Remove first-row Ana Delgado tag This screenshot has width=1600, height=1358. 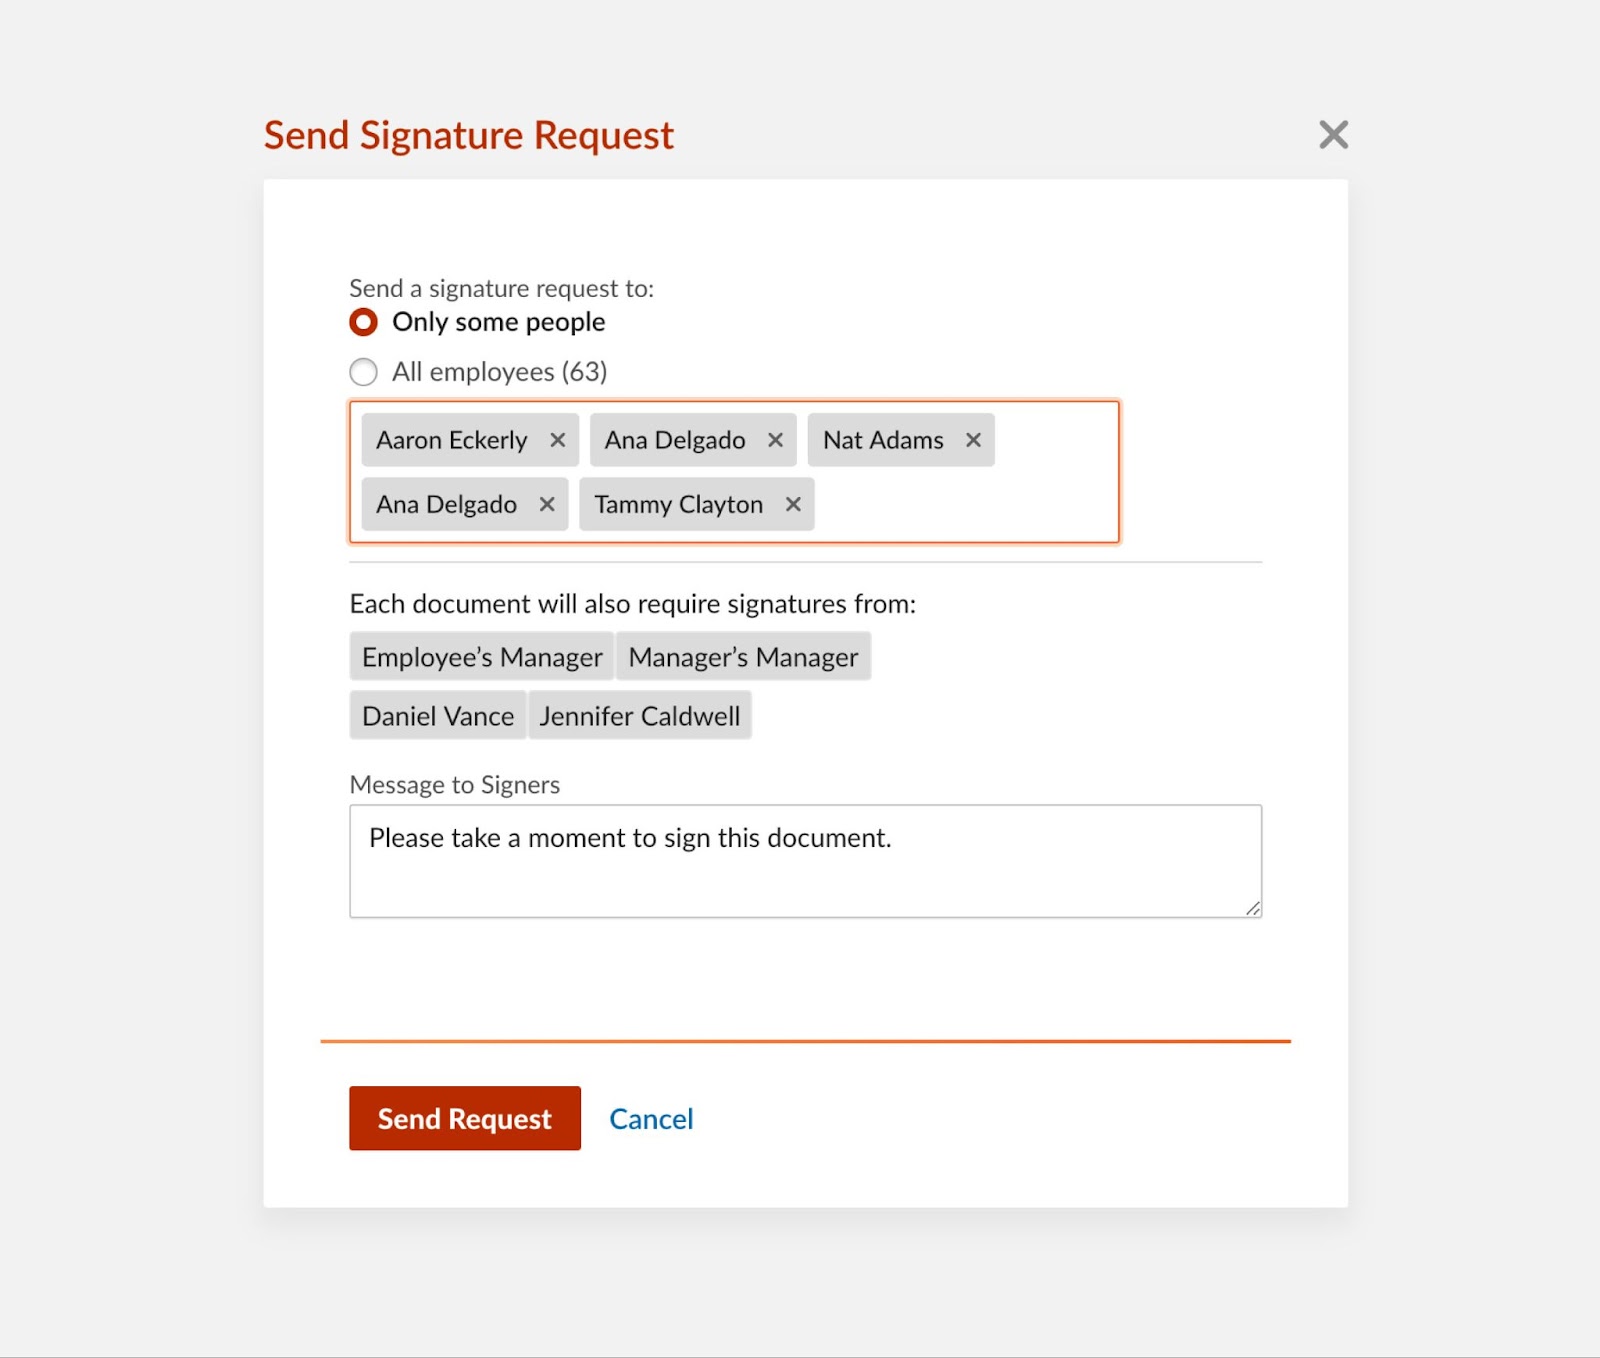coord(775,440)
